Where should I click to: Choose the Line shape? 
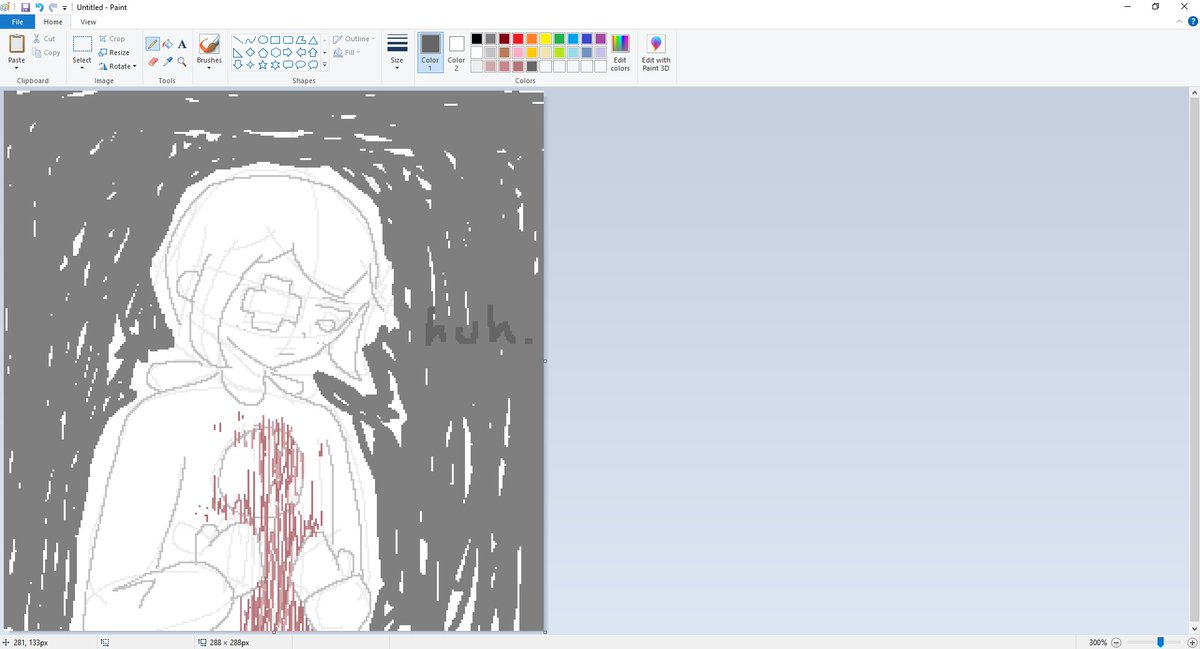[238, 39]
